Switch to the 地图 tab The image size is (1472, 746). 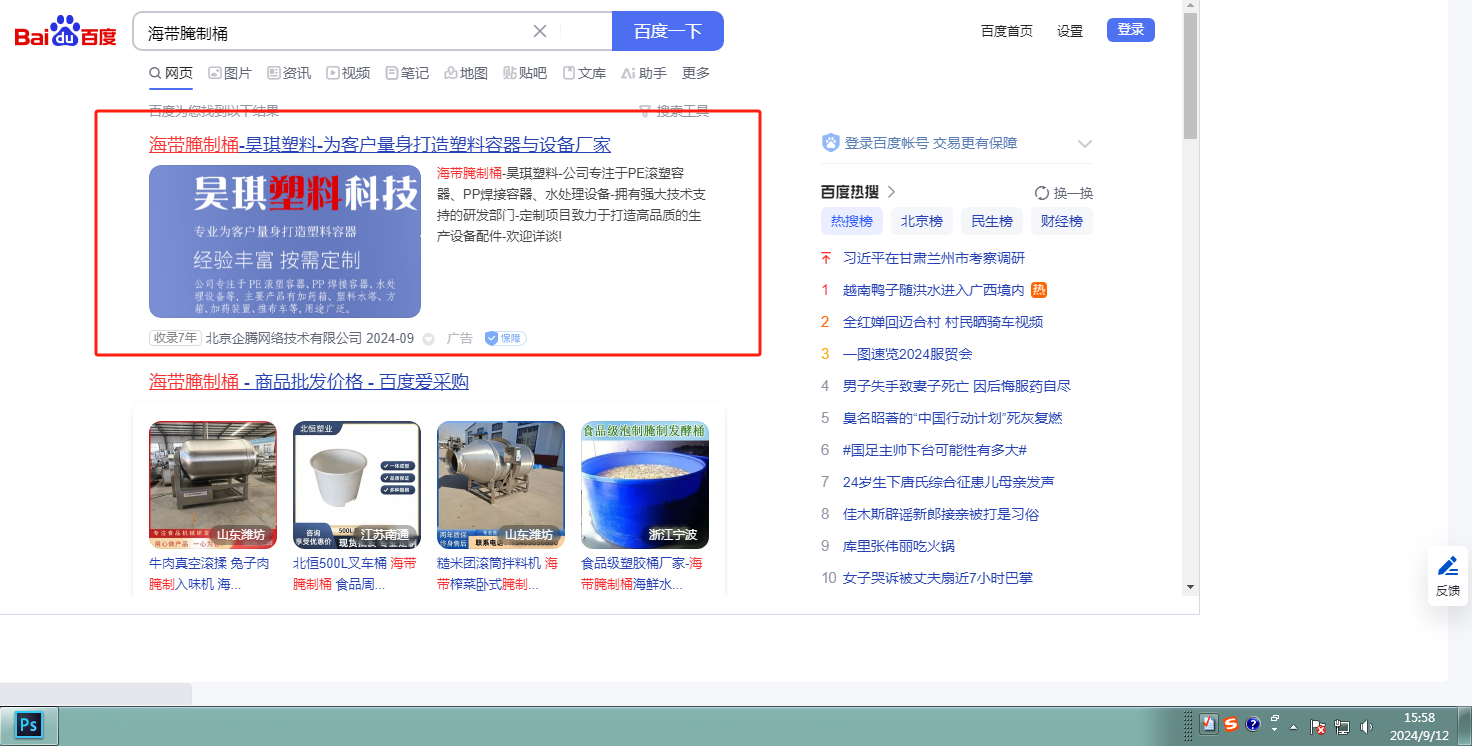[466, 73]
